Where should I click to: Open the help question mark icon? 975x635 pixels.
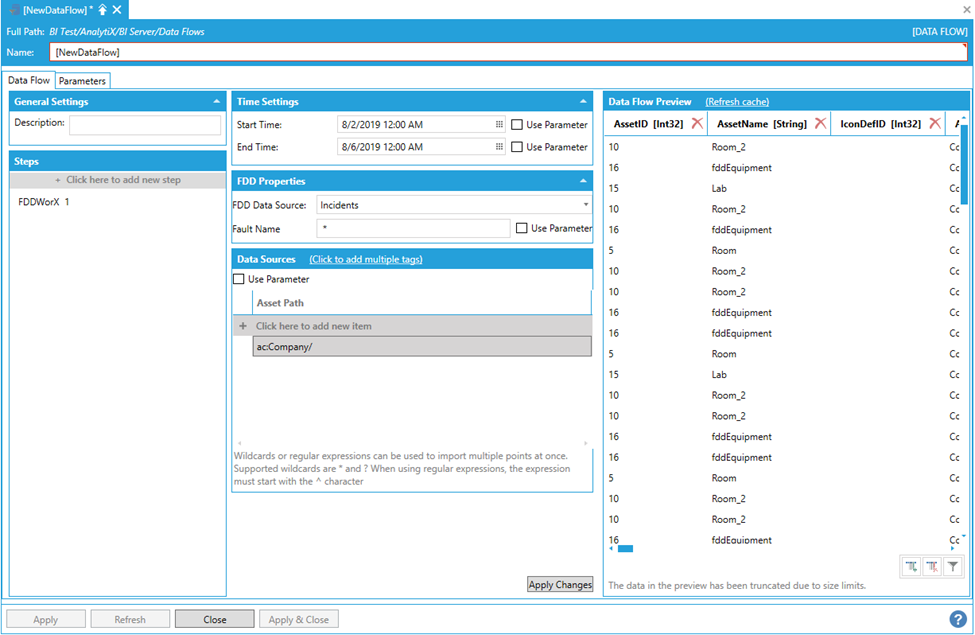[x=958, y=619]
